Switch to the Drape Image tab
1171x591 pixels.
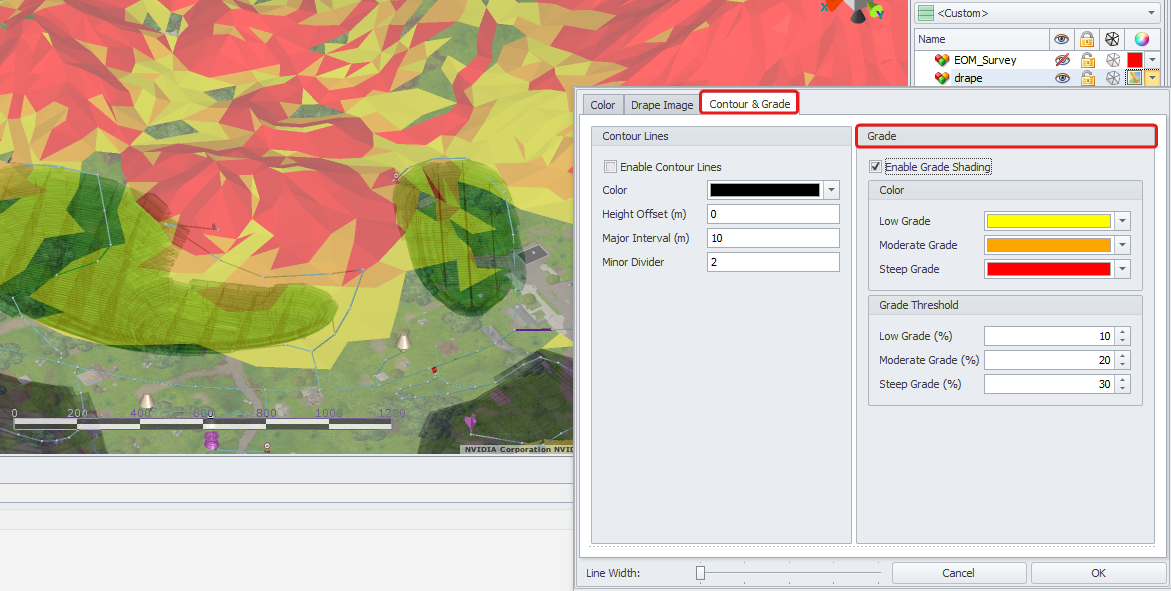661,105
